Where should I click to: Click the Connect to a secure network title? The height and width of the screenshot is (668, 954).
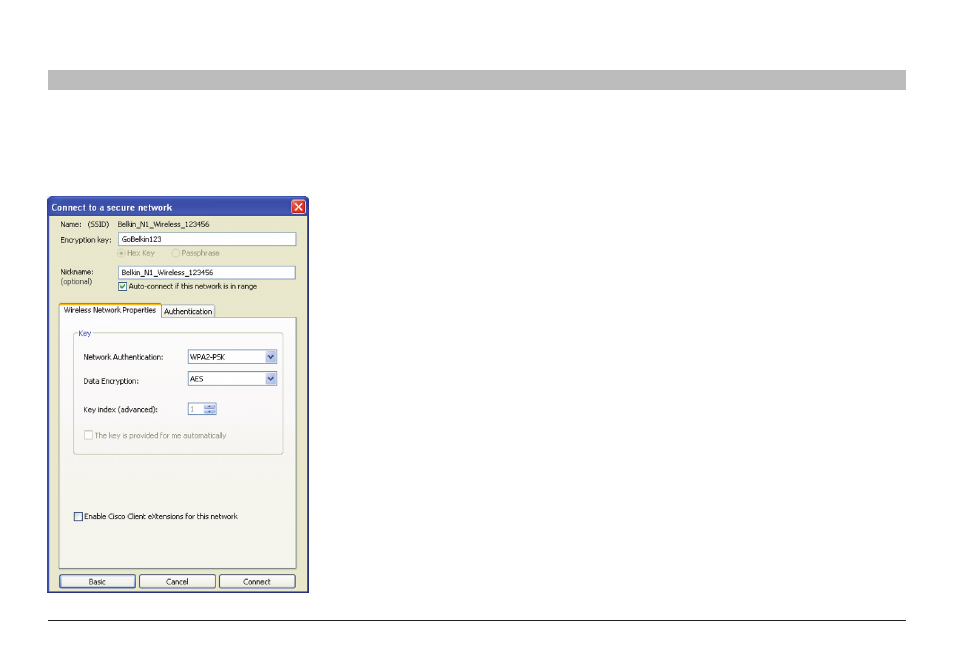coord(112,207)
